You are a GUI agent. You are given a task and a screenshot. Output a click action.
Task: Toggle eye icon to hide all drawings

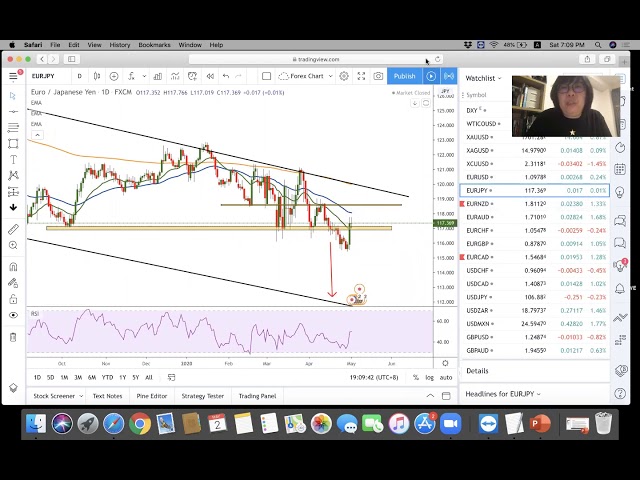point(13,315)
